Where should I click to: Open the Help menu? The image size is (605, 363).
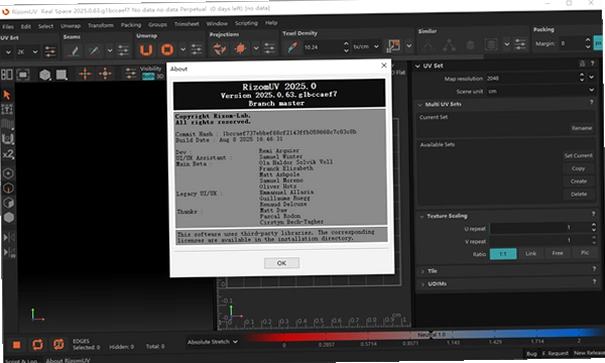point(271,23)
